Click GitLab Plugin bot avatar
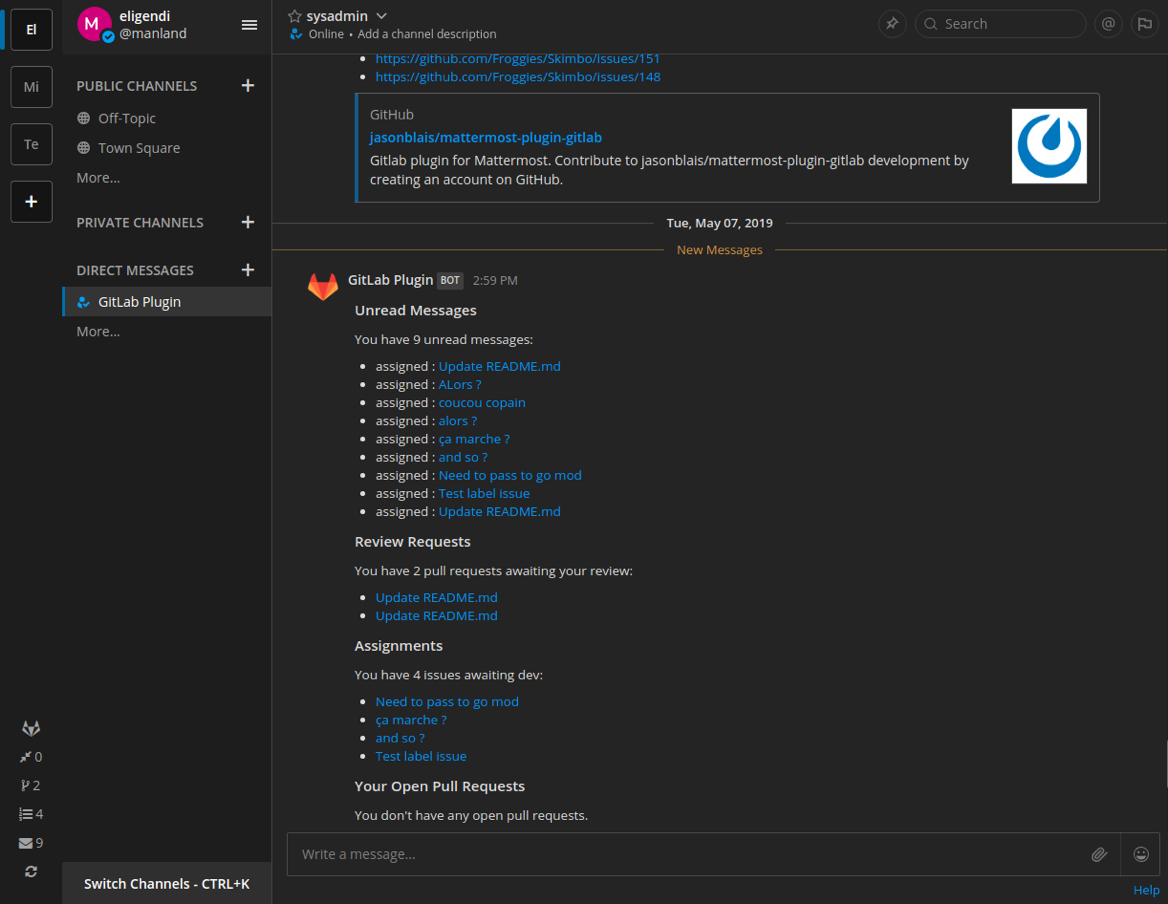Image resolution: width=1168 pixels, height=904 pixels. click(x=323, y=287)
